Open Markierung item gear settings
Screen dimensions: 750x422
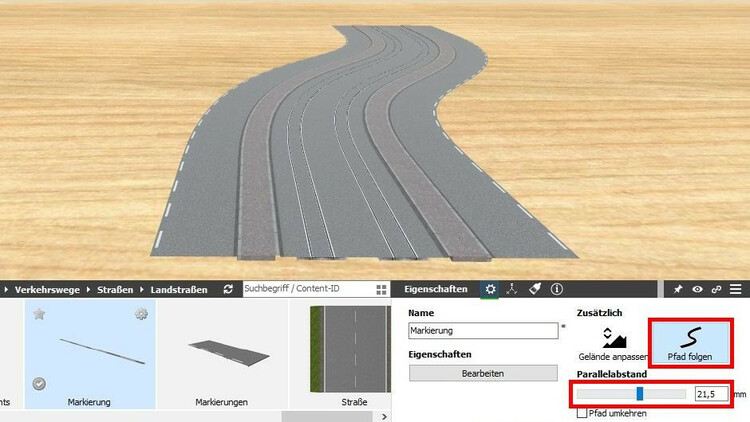(x=141, y=314)
